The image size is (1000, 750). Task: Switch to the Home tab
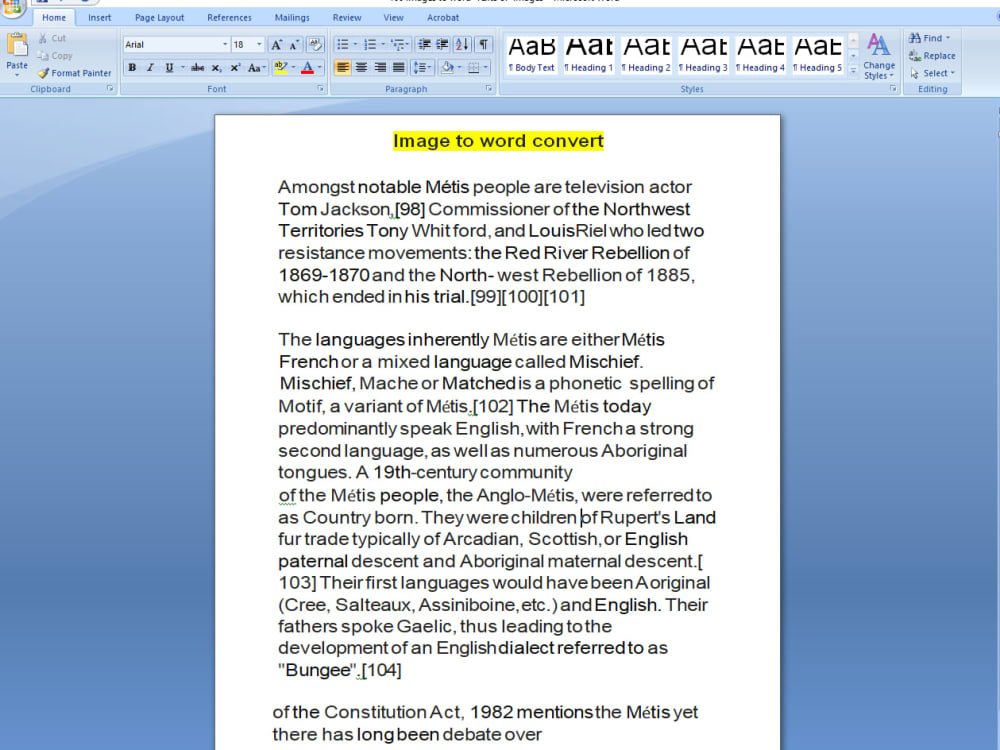pyautogui.click(x=54, y=18)
